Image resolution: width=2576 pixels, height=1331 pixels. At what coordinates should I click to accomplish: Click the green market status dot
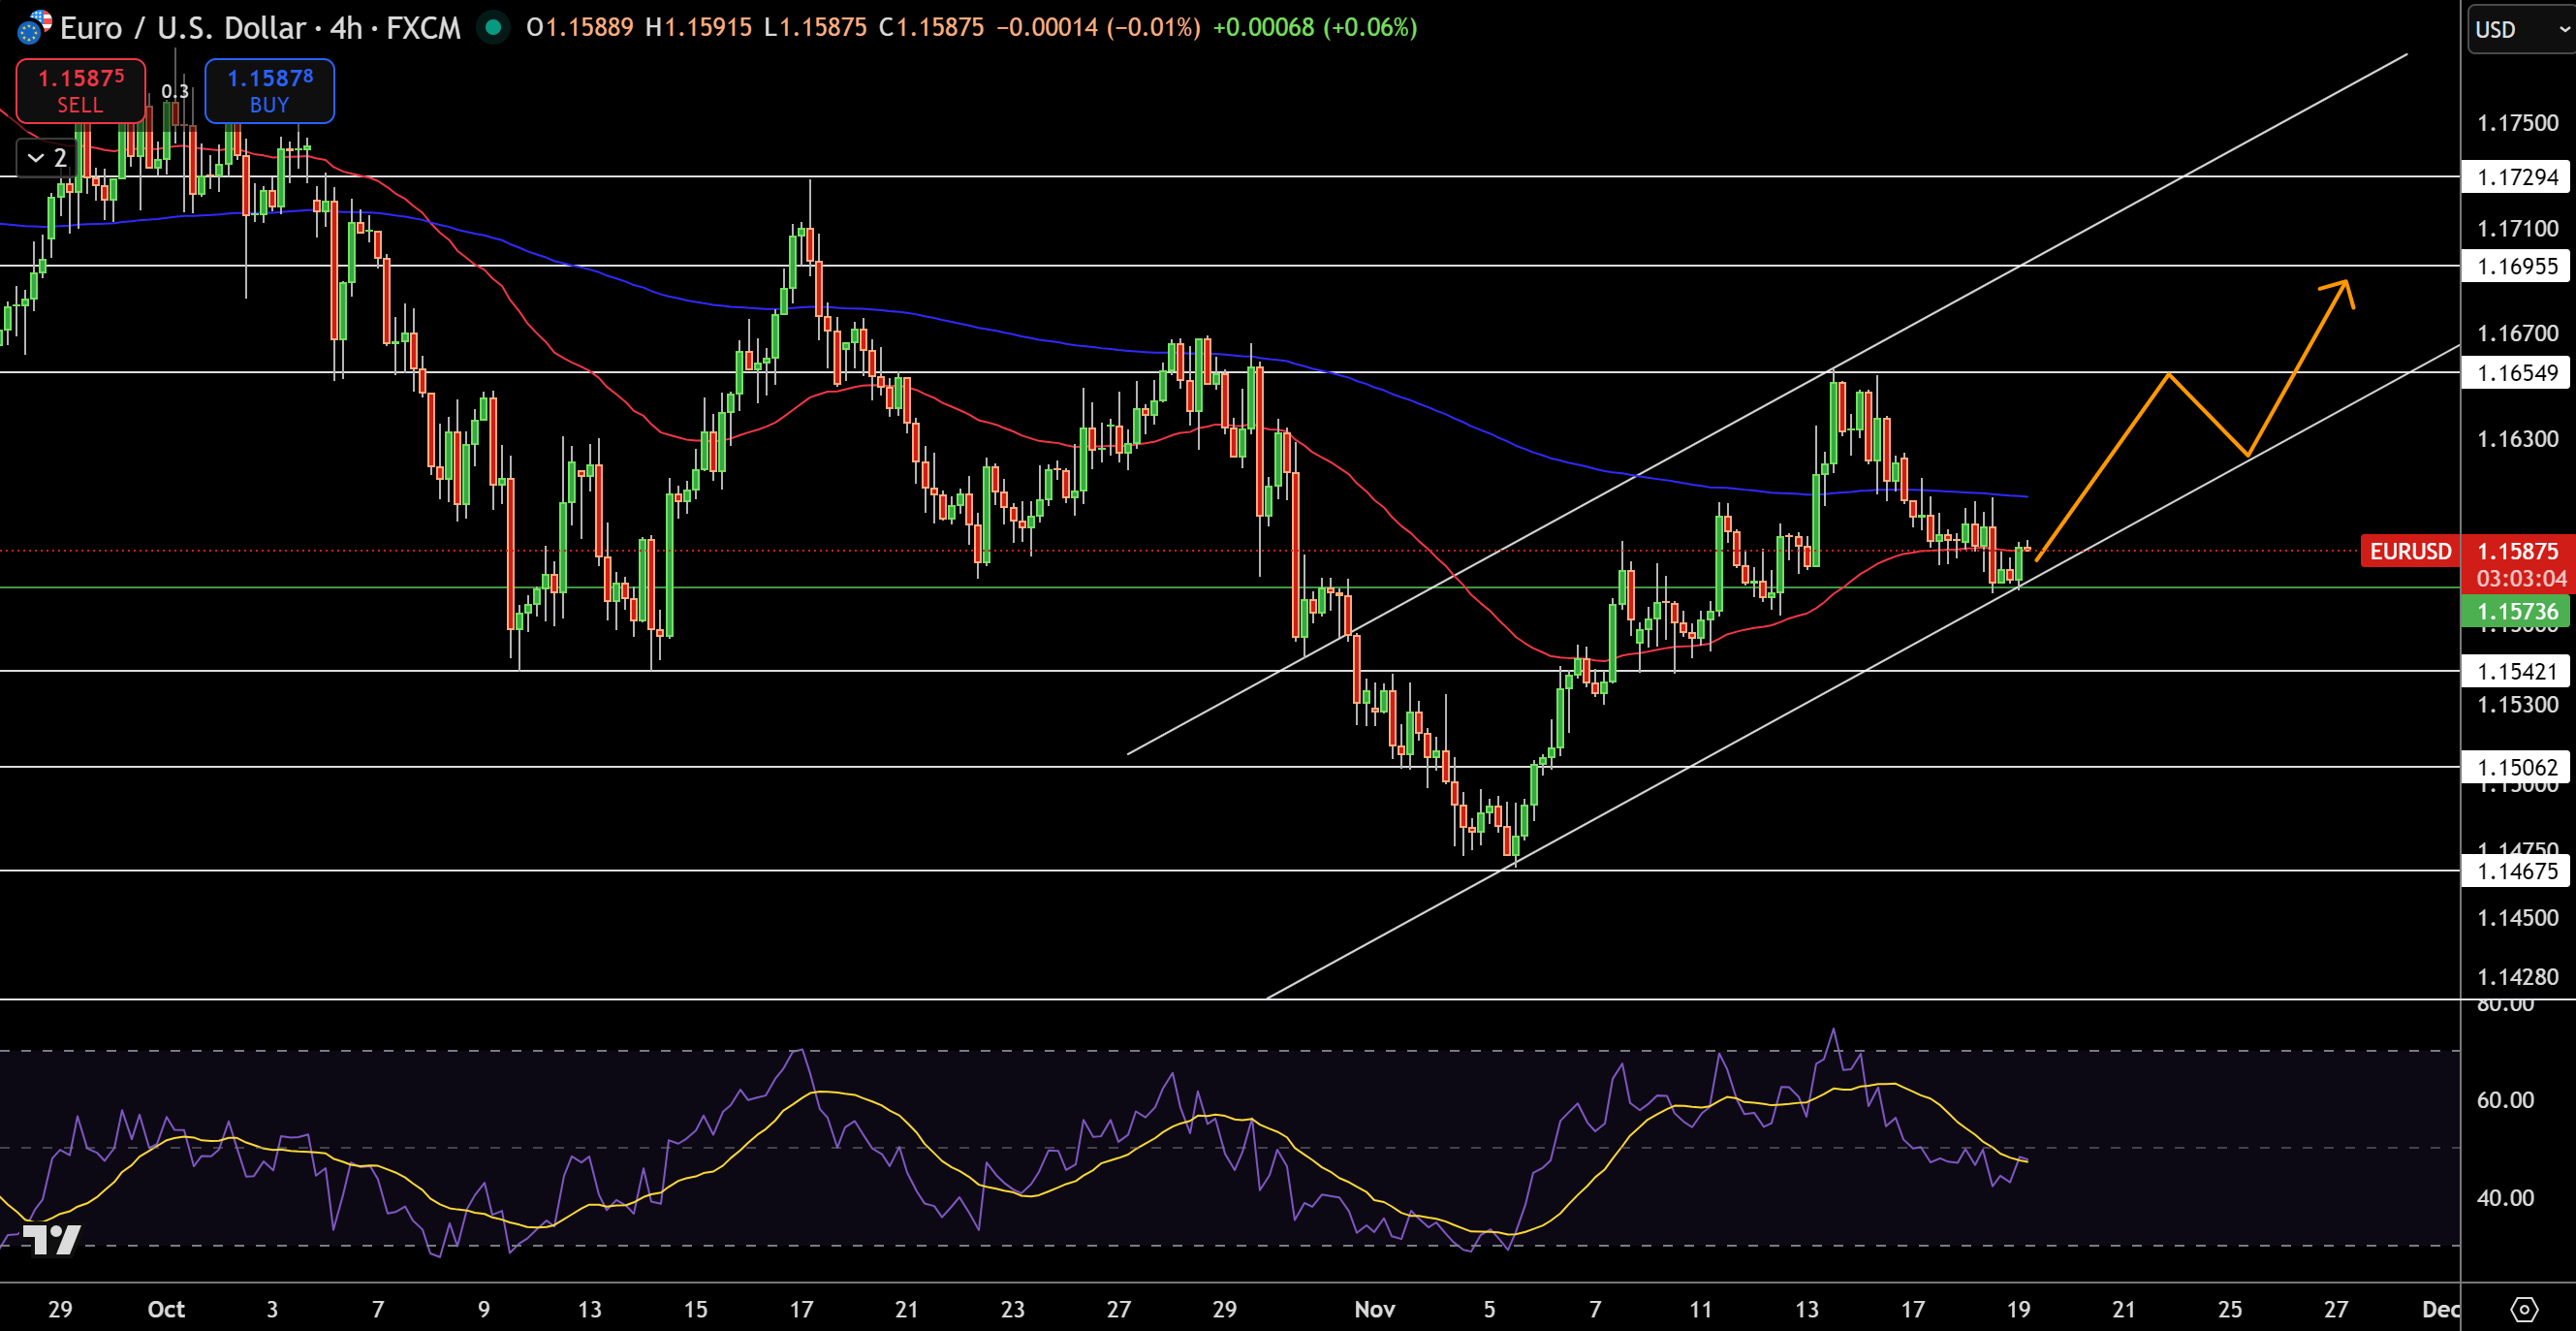pos(492,29)
